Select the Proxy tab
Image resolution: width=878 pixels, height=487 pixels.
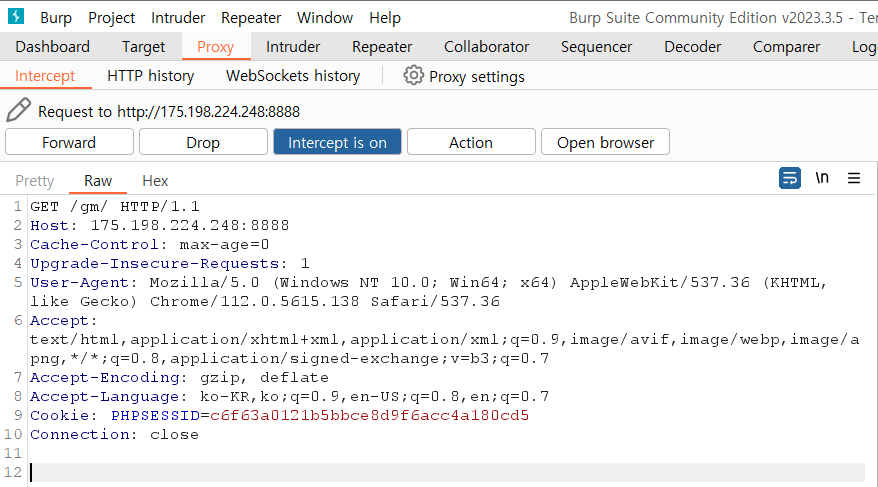click(216, 46)
